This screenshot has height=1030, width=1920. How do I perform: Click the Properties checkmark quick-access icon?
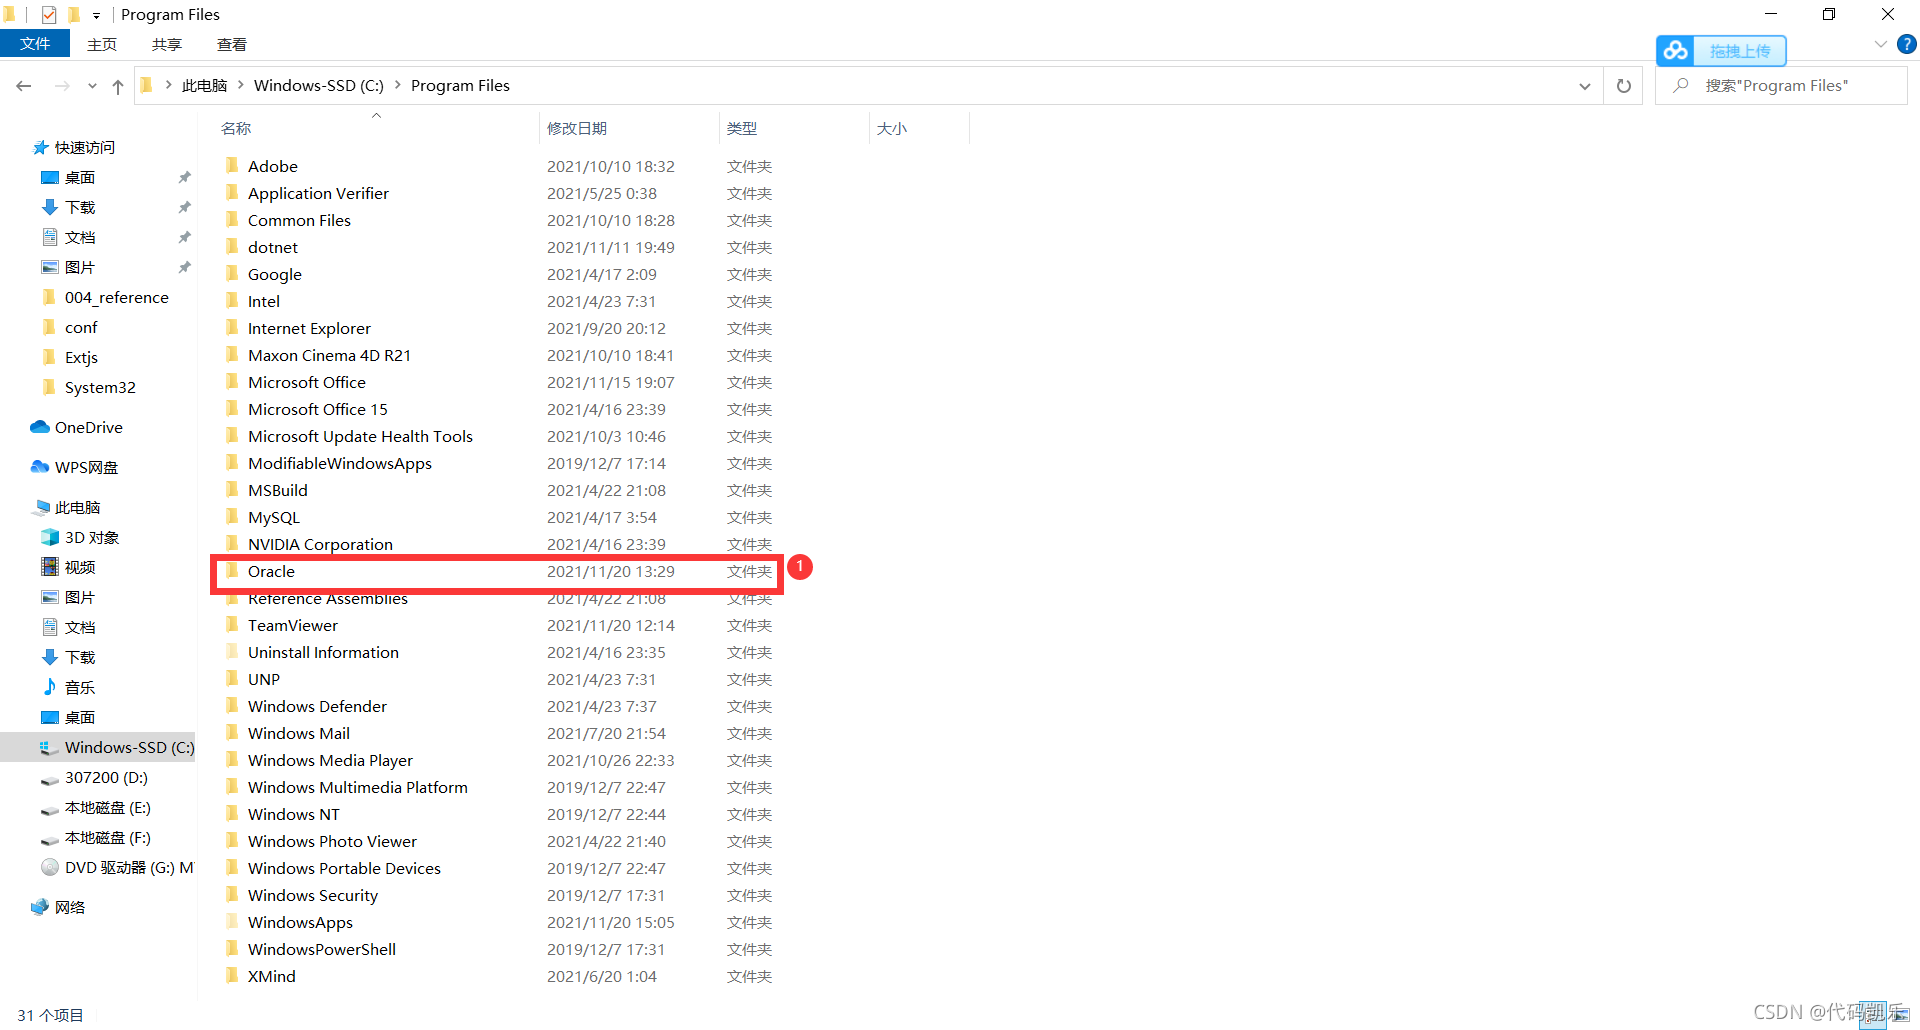49,14
